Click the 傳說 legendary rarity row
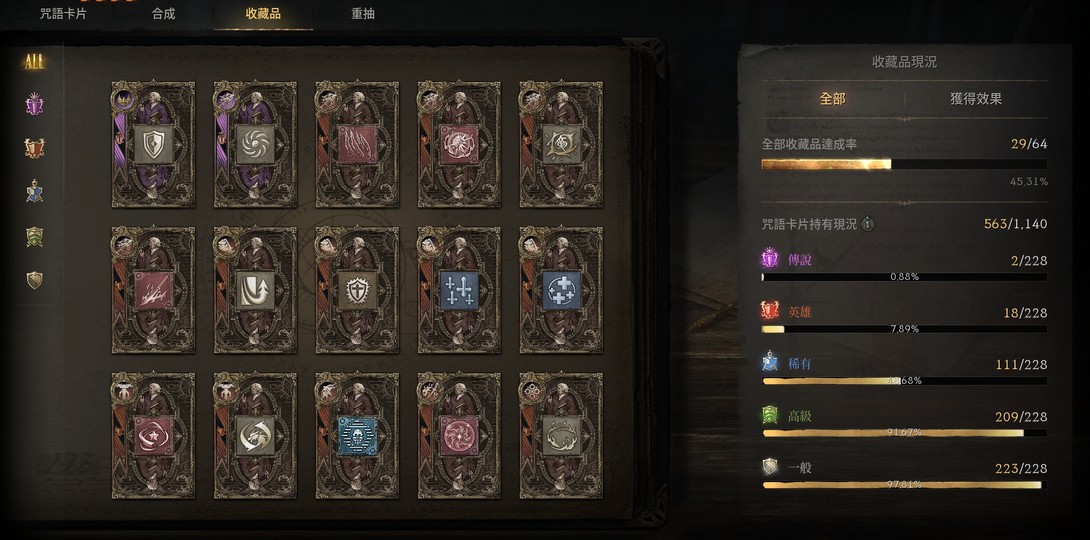Image resolution: width=1090 pixels, height=540 pixels. [x=904, y=267]
